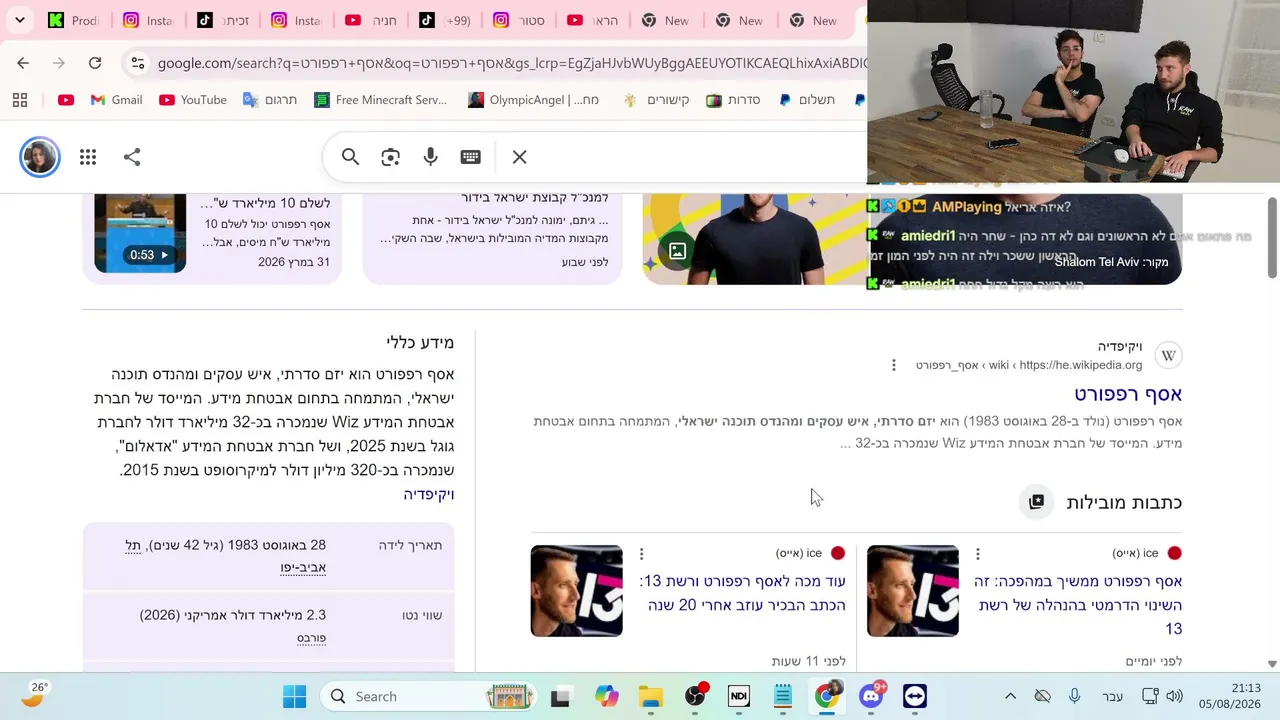Screen dimensions: 1280x720
Task: Click the magnifier search icon in search box
Action: [350, 157]
